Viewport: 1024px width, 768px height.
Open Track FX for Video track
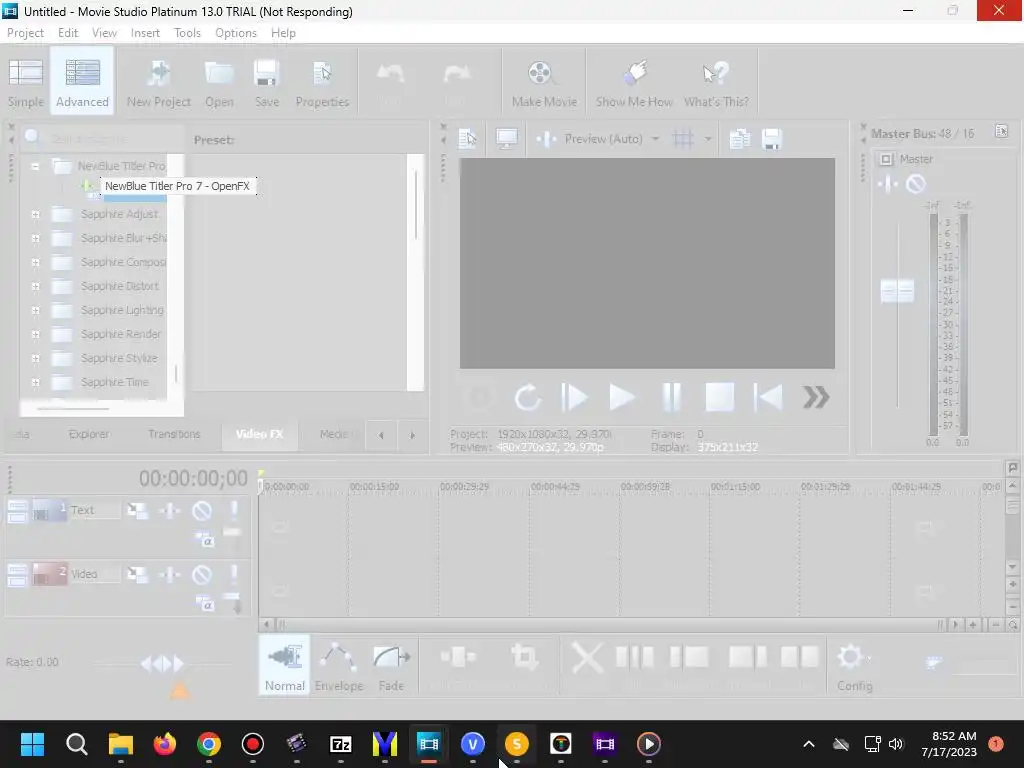pos(170,575)
